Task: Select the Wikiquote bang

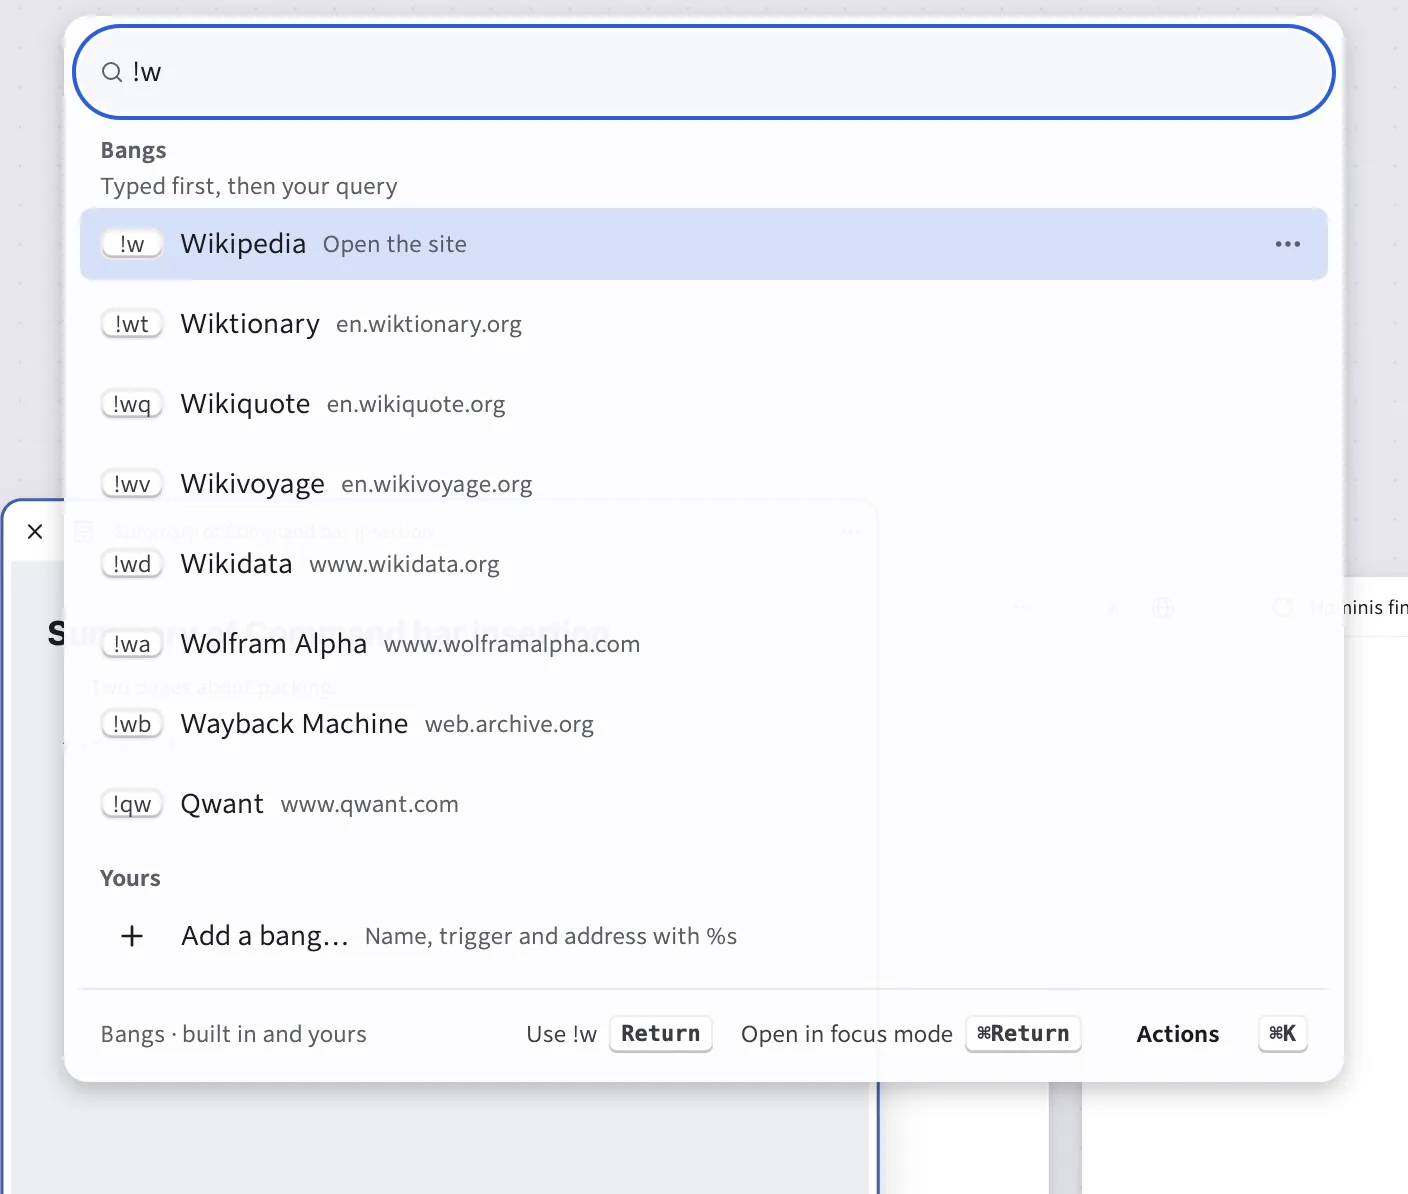Action: click(703, 404)
